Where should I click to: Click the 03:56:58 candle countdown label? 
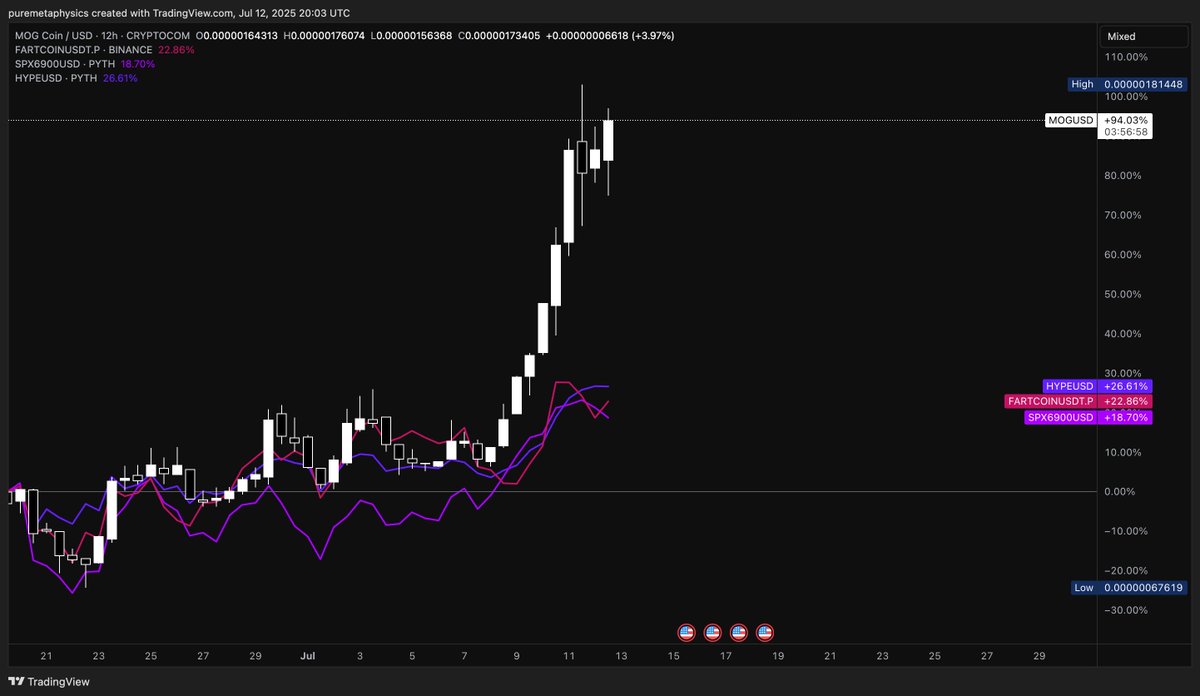1125,132
